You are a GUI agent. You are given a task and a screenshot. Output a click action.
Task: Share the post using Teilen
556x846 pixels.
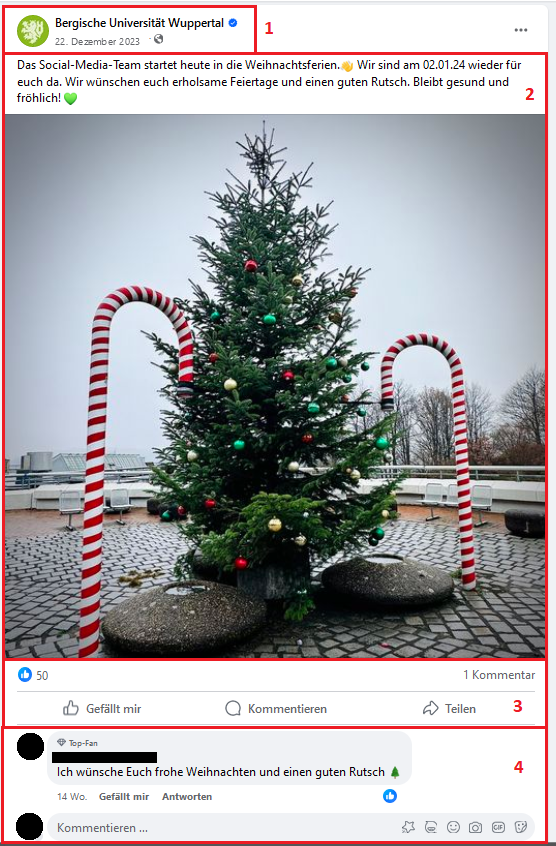coord(449,708)
